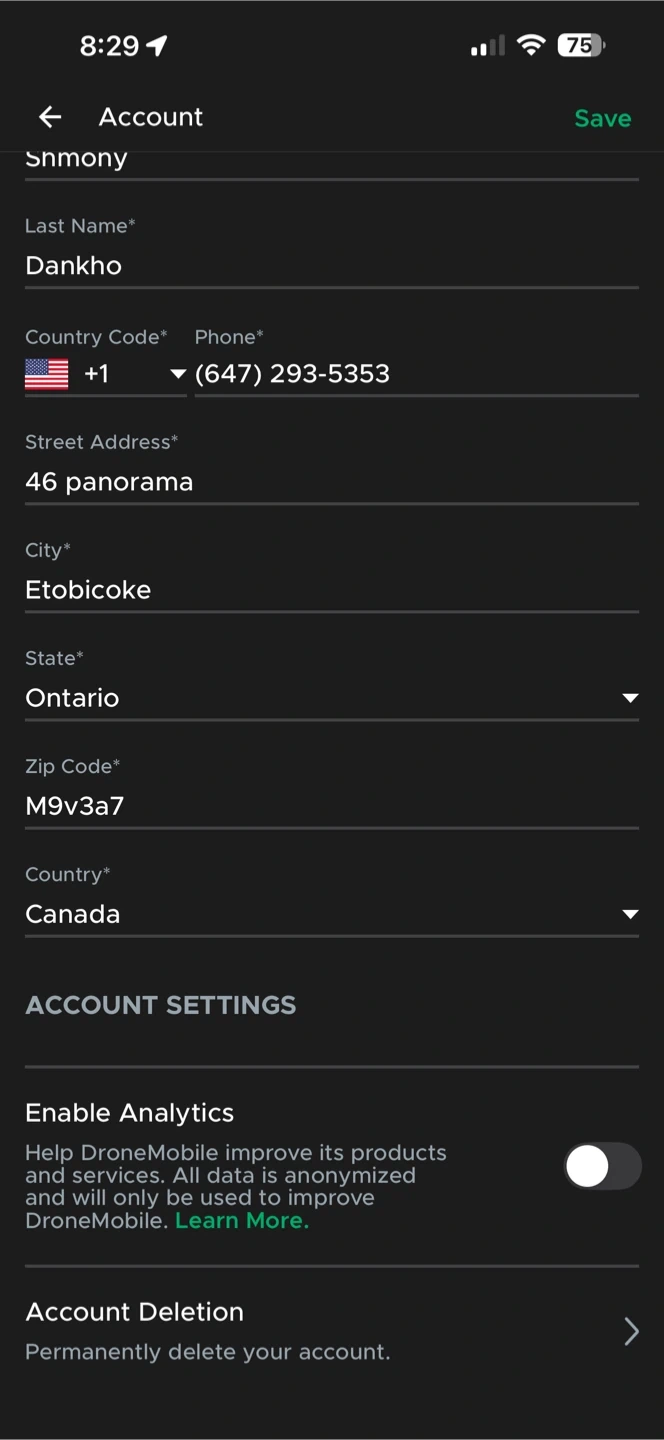Tap the Wi-Fi status icon
The image size is (664, 1440).
(531, 45)
